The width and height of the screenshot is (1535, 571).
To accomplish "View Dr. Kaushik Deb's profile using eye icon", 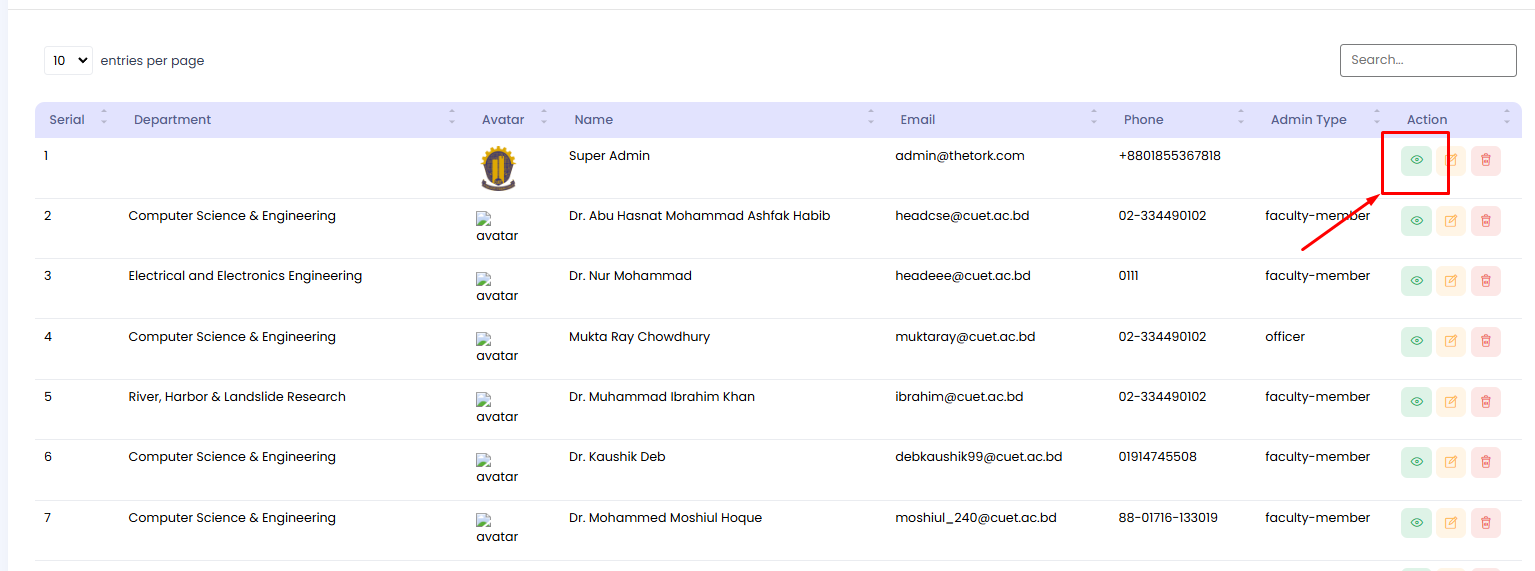I will (1416, 462).
